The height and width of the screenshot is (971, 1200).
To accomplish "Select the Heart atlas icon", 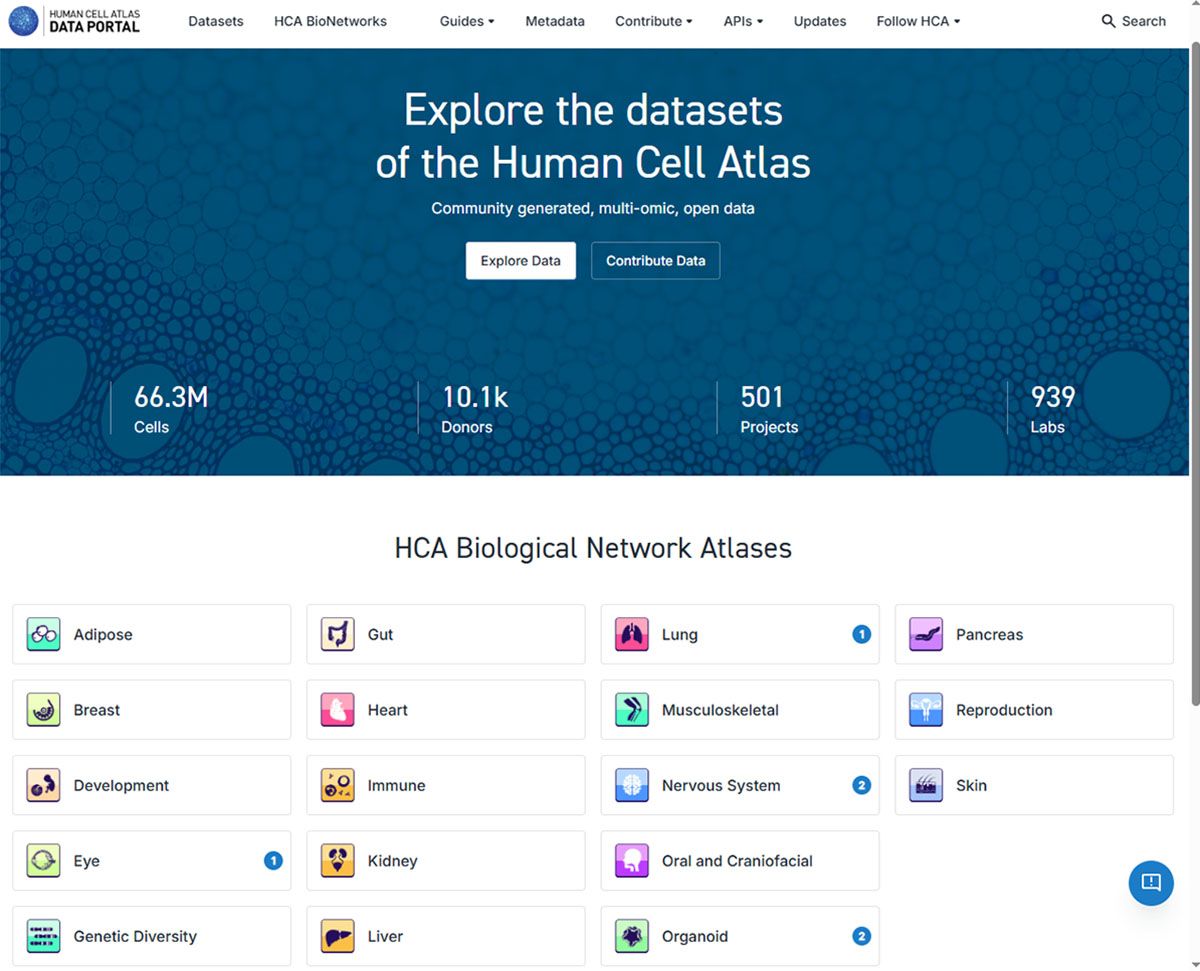I will coord(338,710).
